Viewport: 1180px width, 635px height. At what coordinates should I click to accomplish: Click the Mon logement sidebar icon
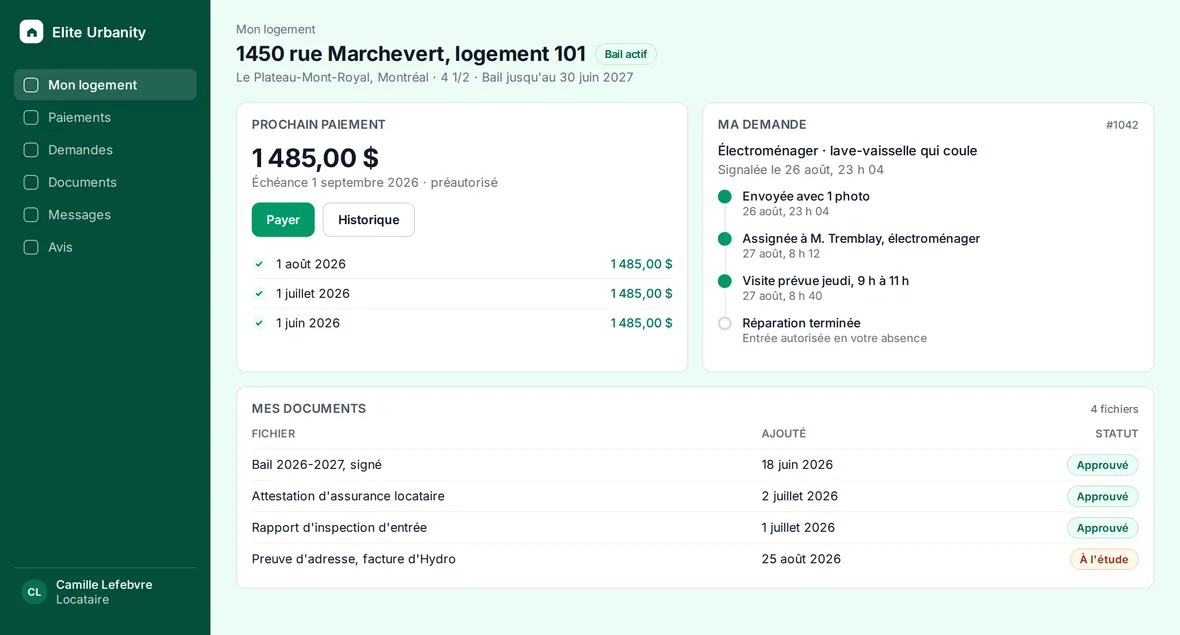31,85
